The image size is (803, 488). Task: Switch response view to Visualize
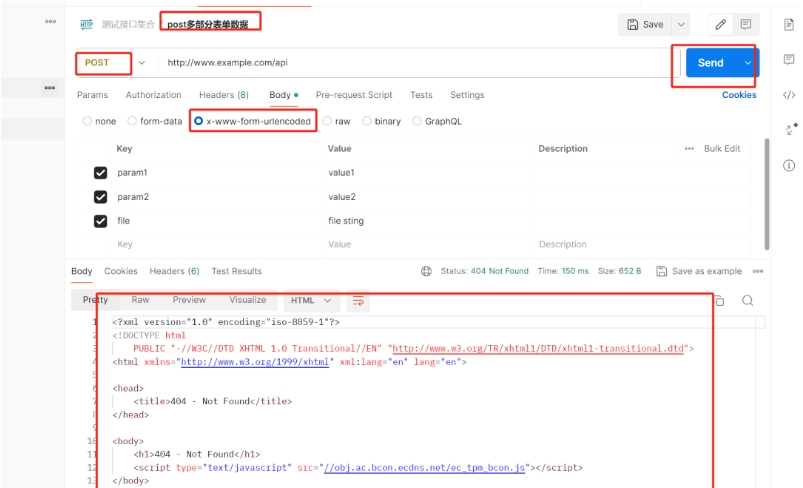pyautogui.click(x=247, y=300)
